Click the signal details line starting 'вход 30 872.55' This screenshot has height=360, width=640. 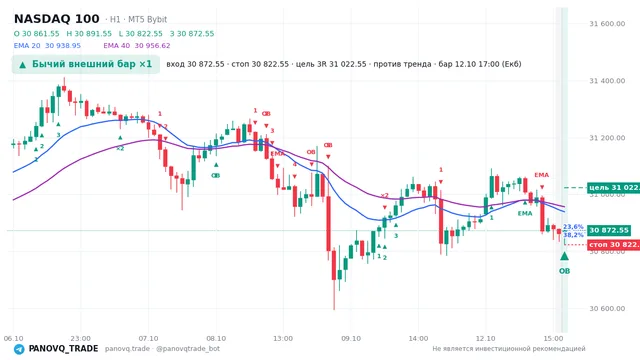344,64
